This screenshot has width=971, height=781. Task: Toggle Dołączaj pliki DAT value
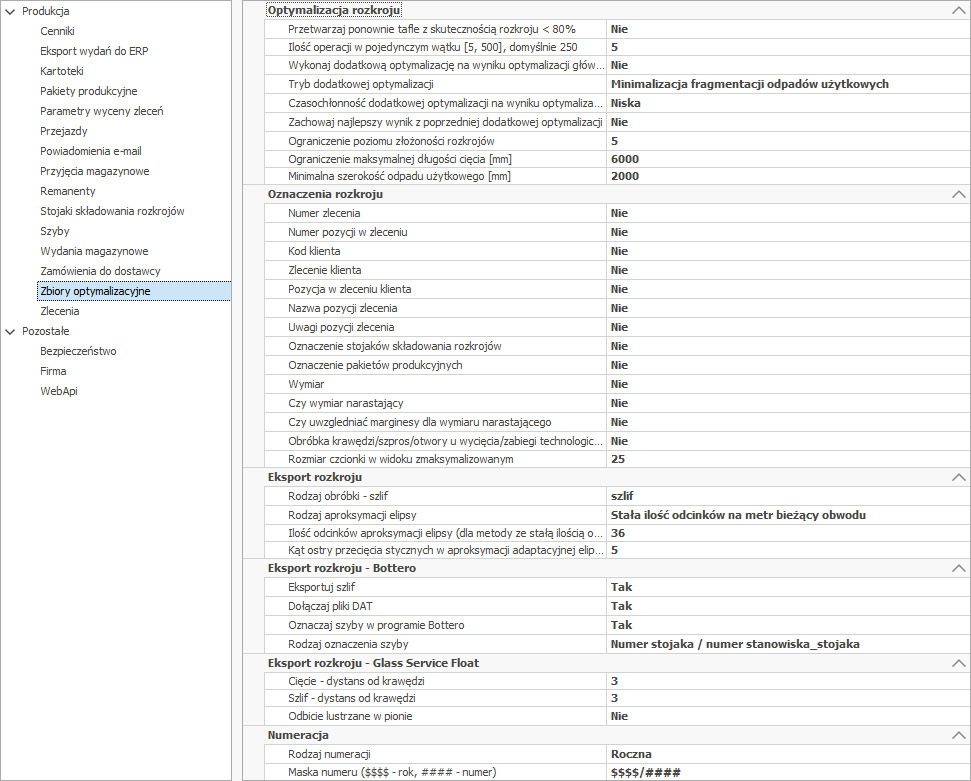785,606
